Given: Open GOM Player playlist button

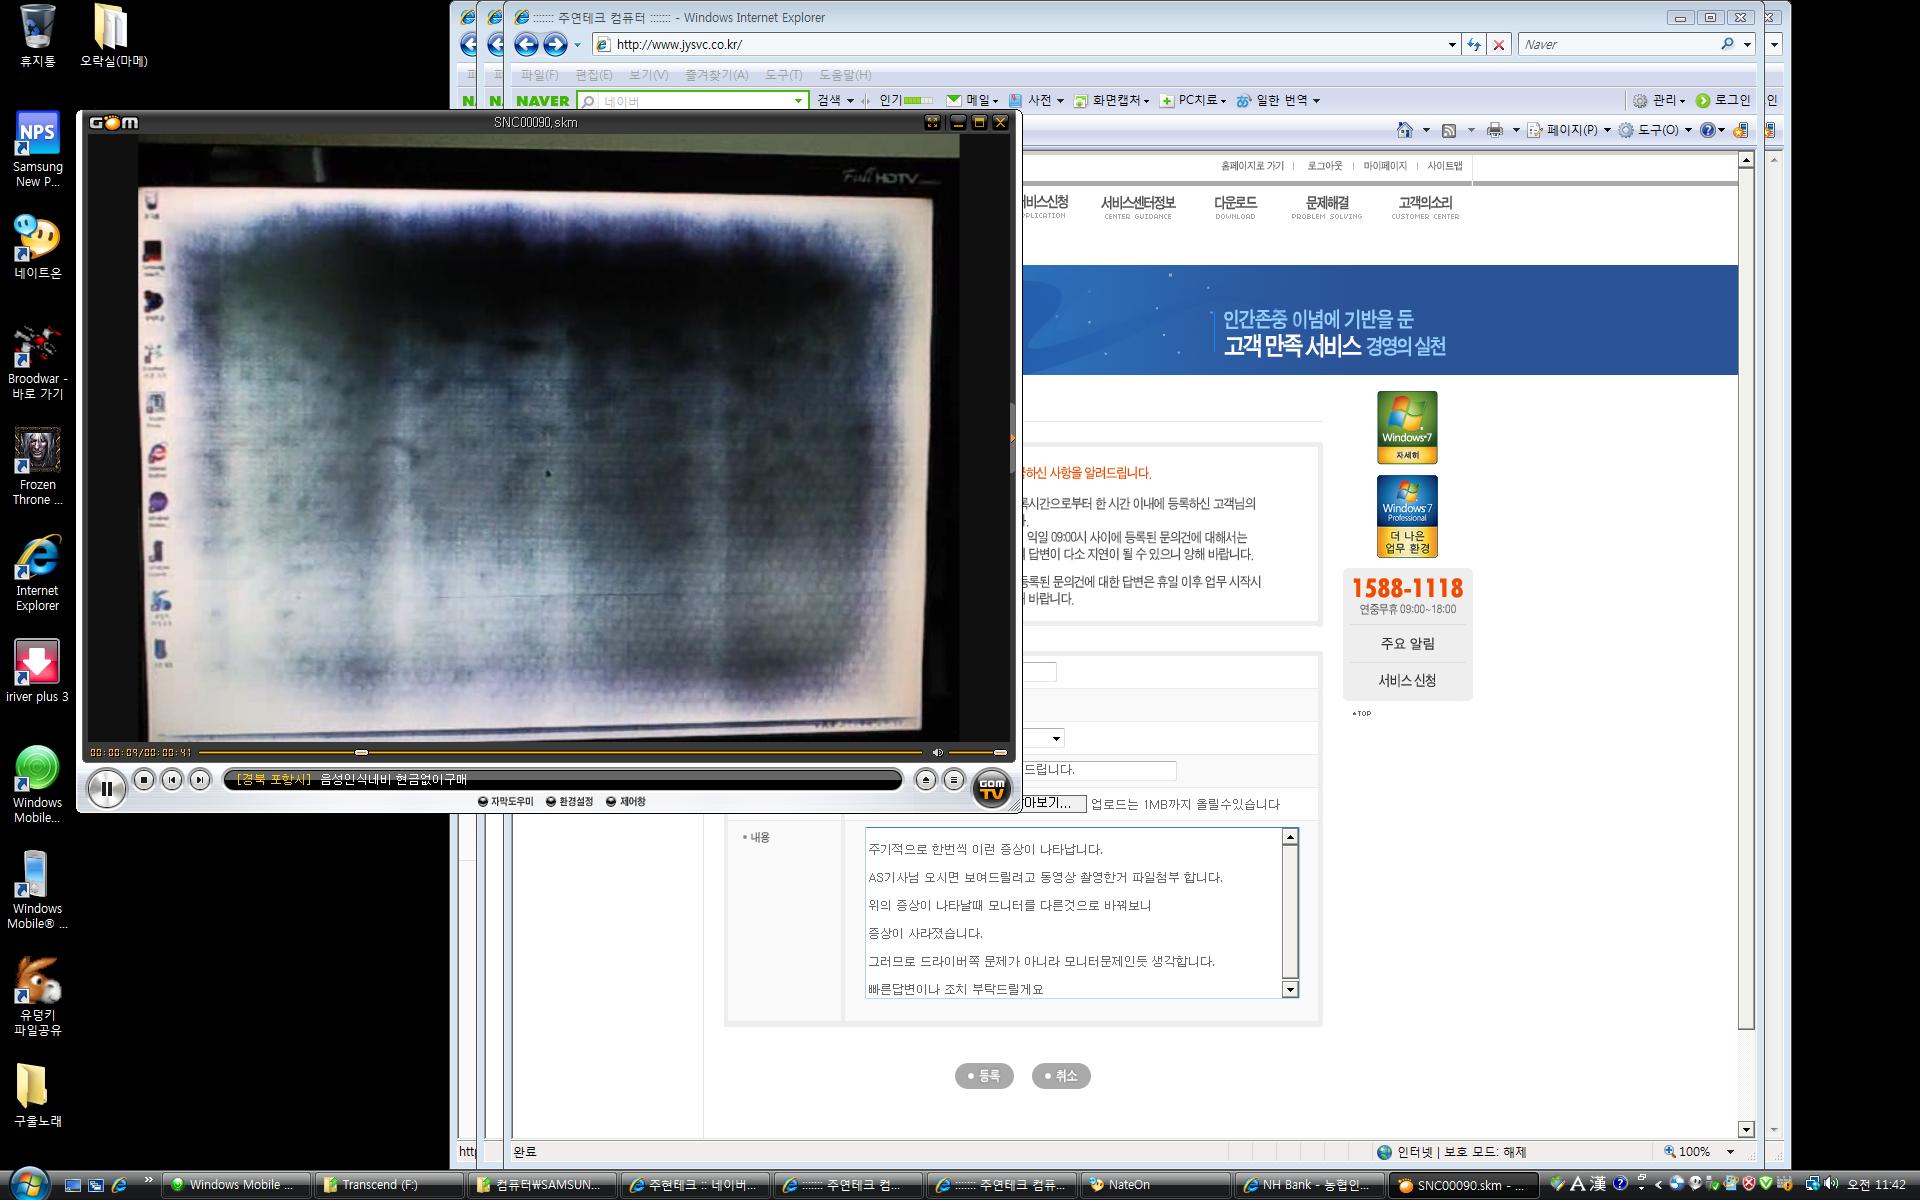Looking at the screenshot, I should (x=954, y=780).
